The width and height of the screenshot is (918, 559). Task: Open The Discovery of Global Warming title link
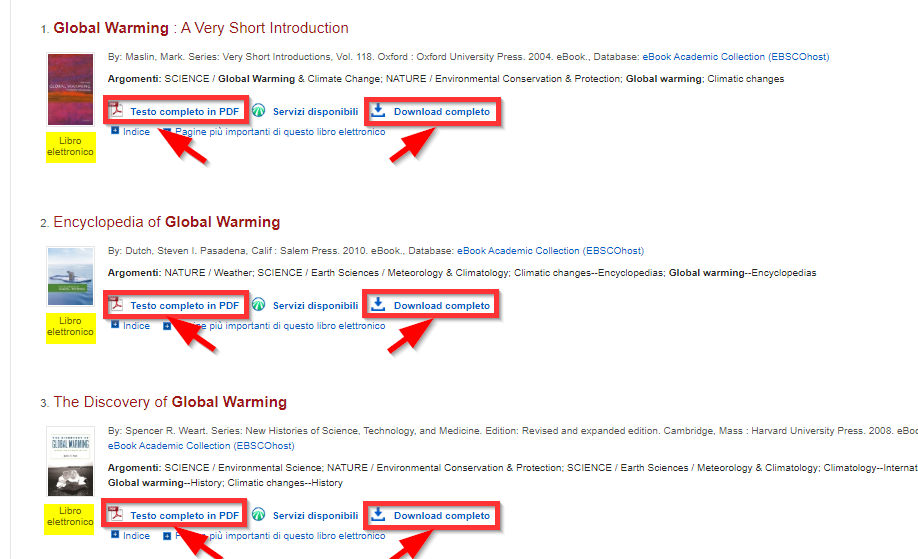point(169,402)
